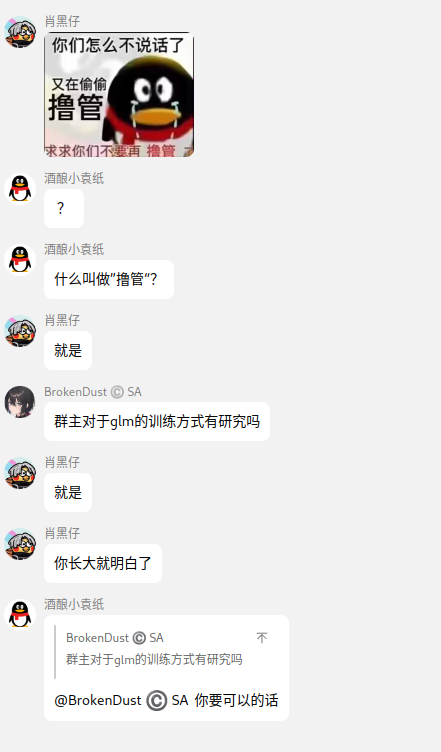Open the penguin meme image from 肖黑仔
441x752 pixels.
(119, 94)
